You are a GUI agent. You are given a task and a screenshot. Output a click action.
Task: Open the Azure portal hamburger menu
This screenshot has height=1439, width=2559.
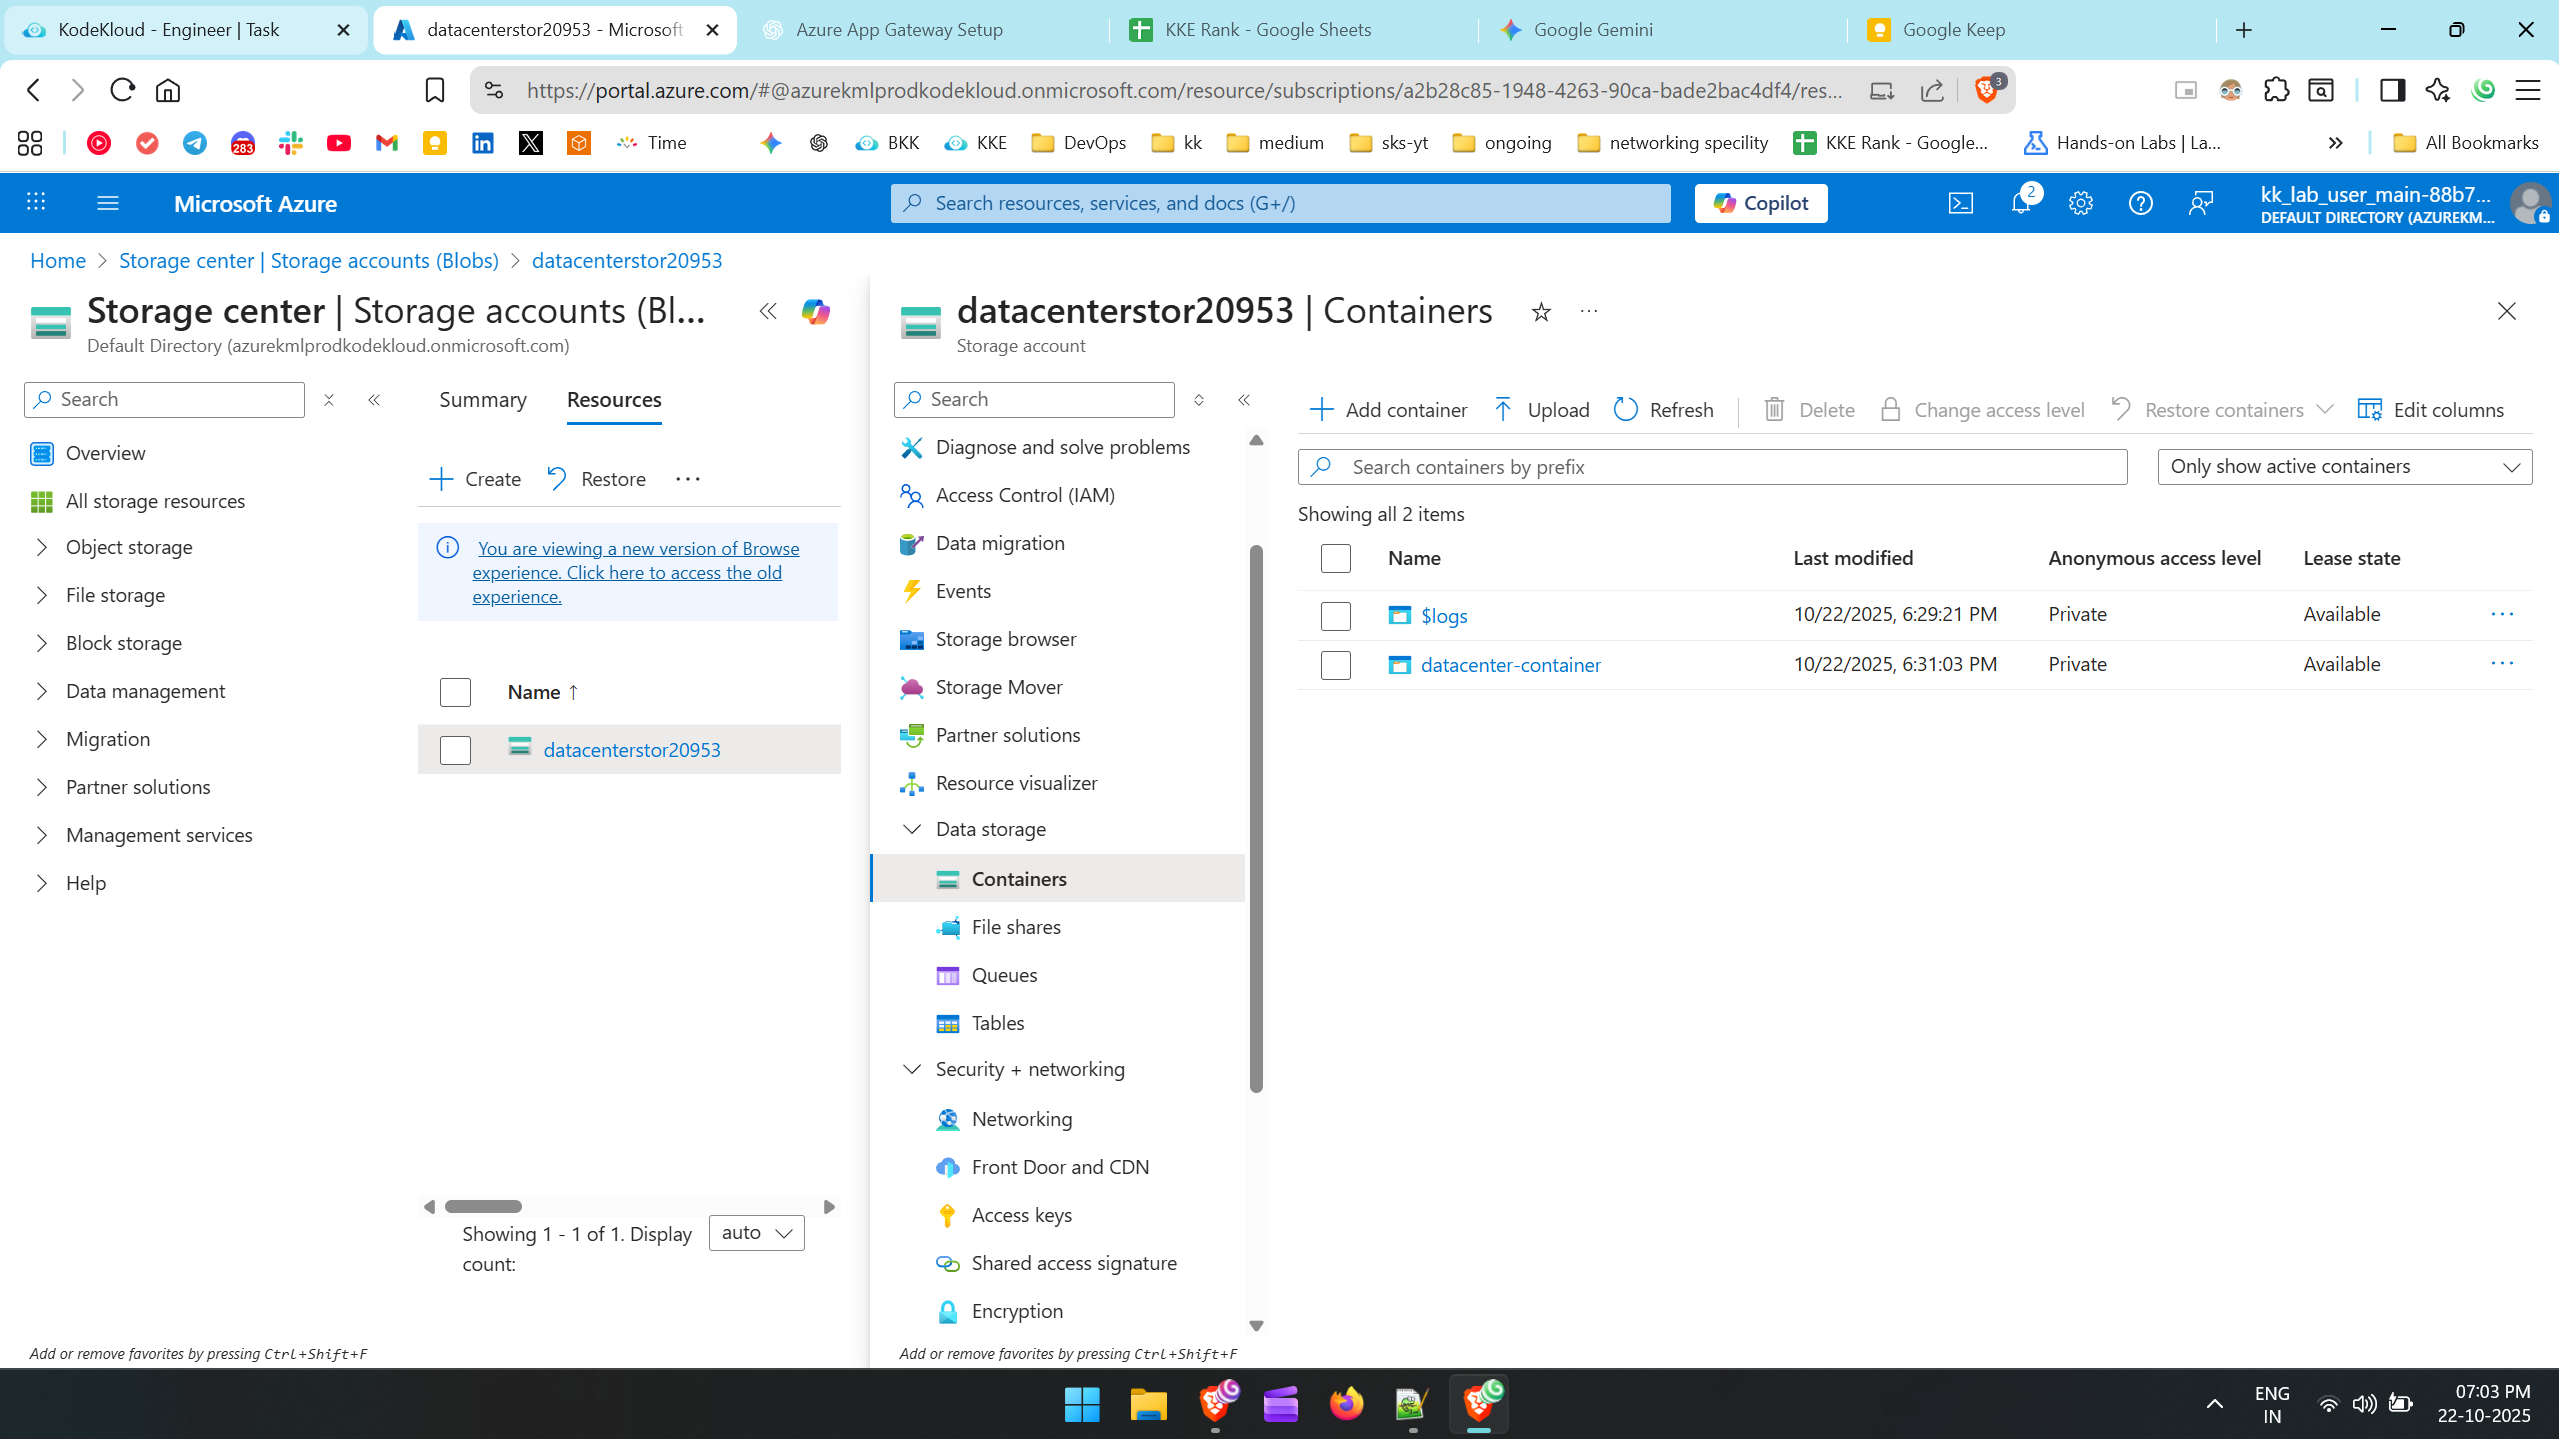[x=108, y=203]
